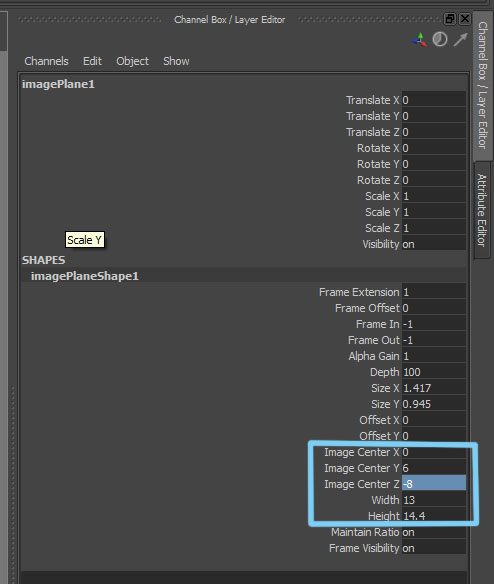This screenshot has height=584, width=494.
Task: Click the Scale Z value field
Action: click(x=434, y=228)
